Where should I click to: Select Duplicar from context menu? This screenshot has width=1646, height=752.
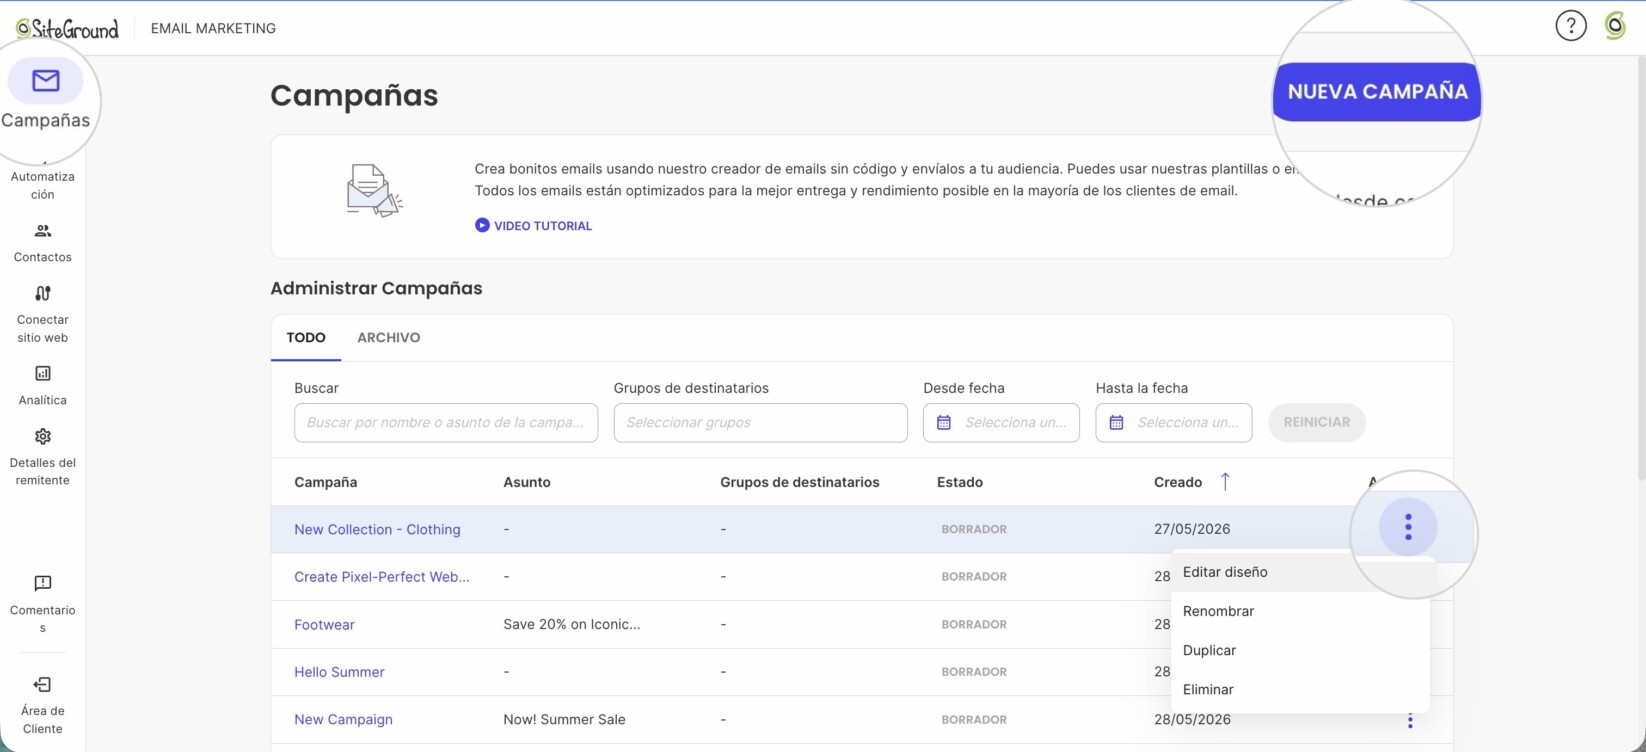point(1300,650)
